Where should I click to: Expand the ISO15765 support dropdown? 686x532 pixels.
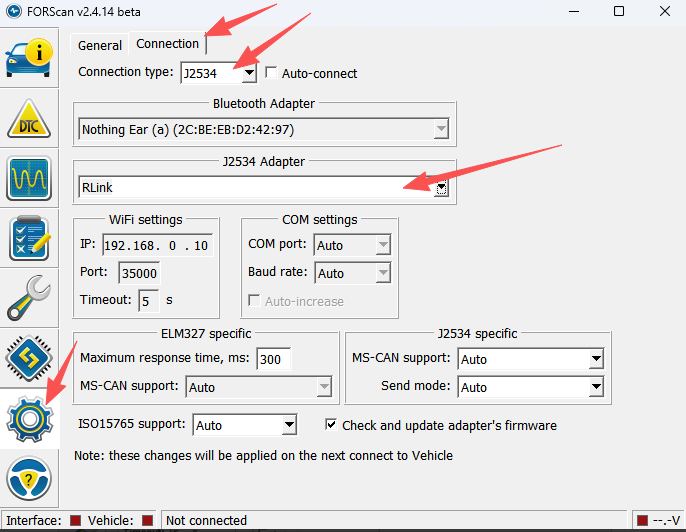pyautogui.click(x=289, y=425)
